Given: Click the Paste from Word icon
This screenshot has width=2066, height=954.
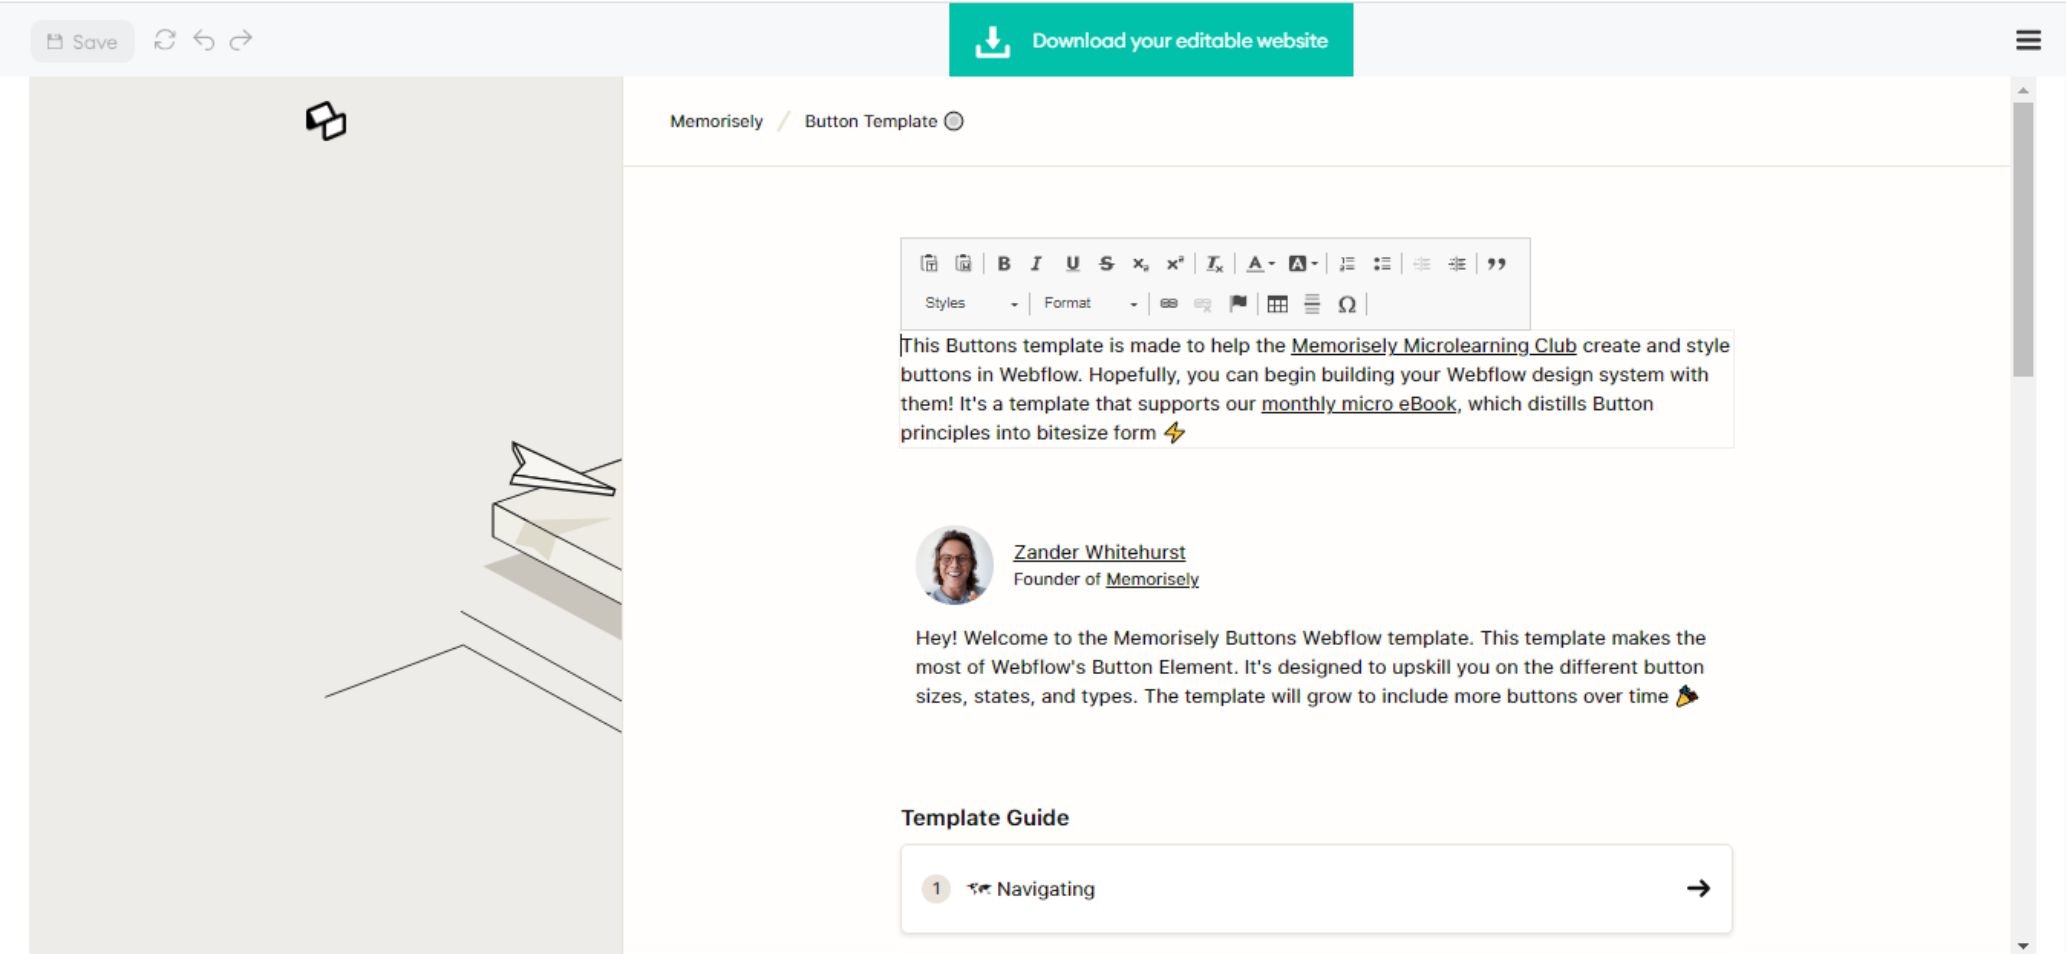Looking at the screenshot, I should (963, 264).
